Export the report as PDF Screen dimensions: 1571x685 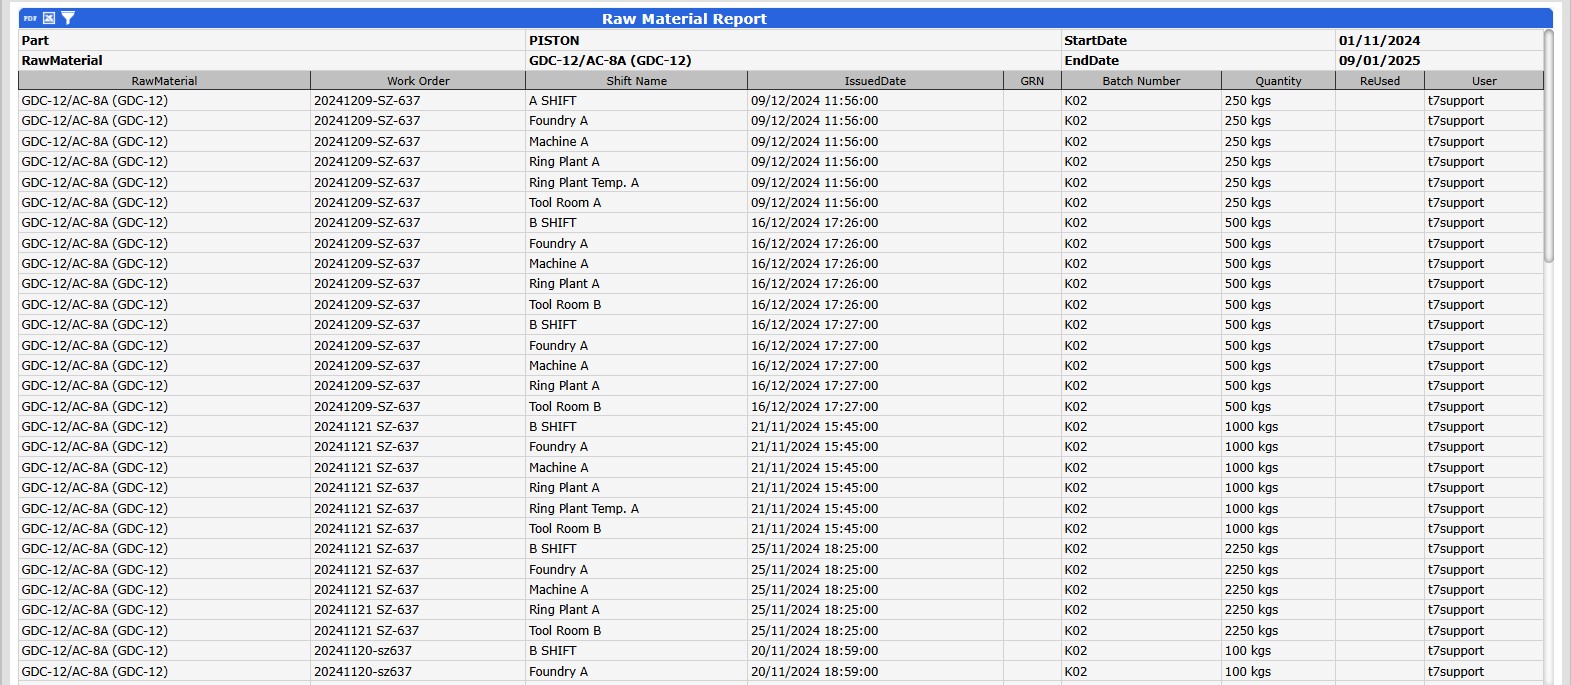(x=30, y=18)
